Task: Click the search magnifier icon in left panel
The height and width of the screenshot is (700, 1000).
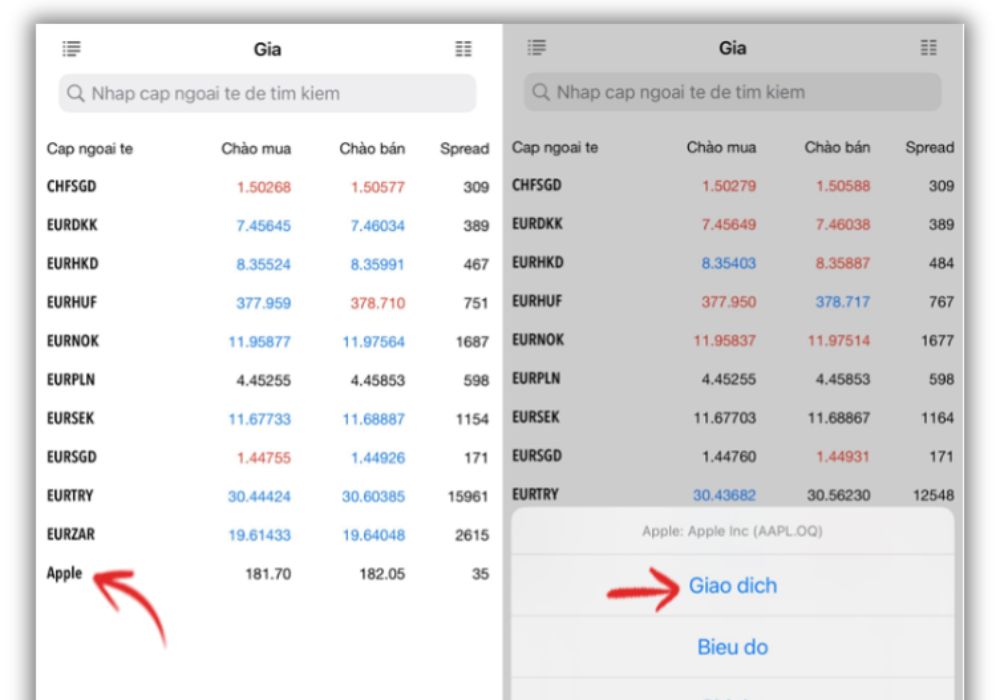Action: pos(75,93)
